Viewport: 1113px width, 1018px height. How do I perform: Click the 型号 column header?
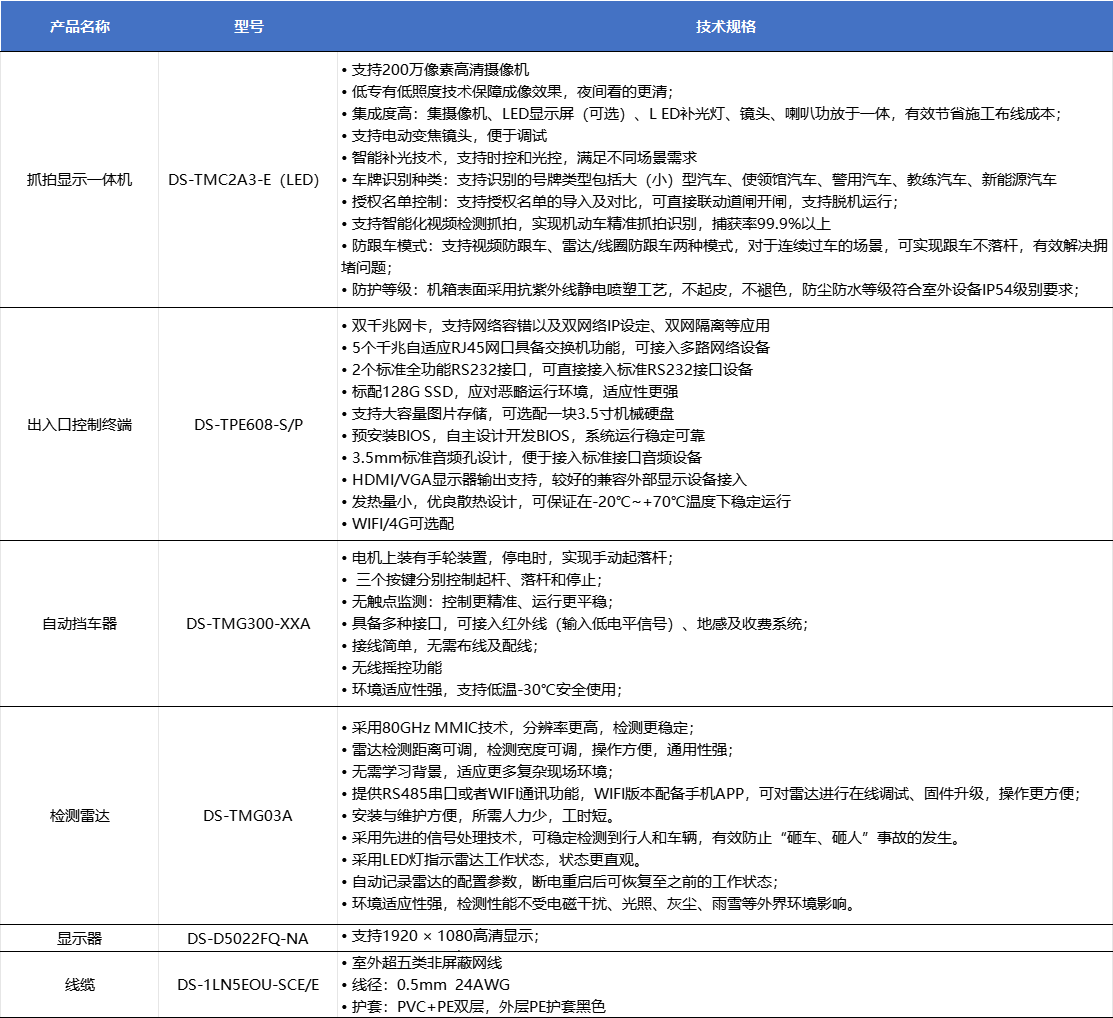point(248,26)
